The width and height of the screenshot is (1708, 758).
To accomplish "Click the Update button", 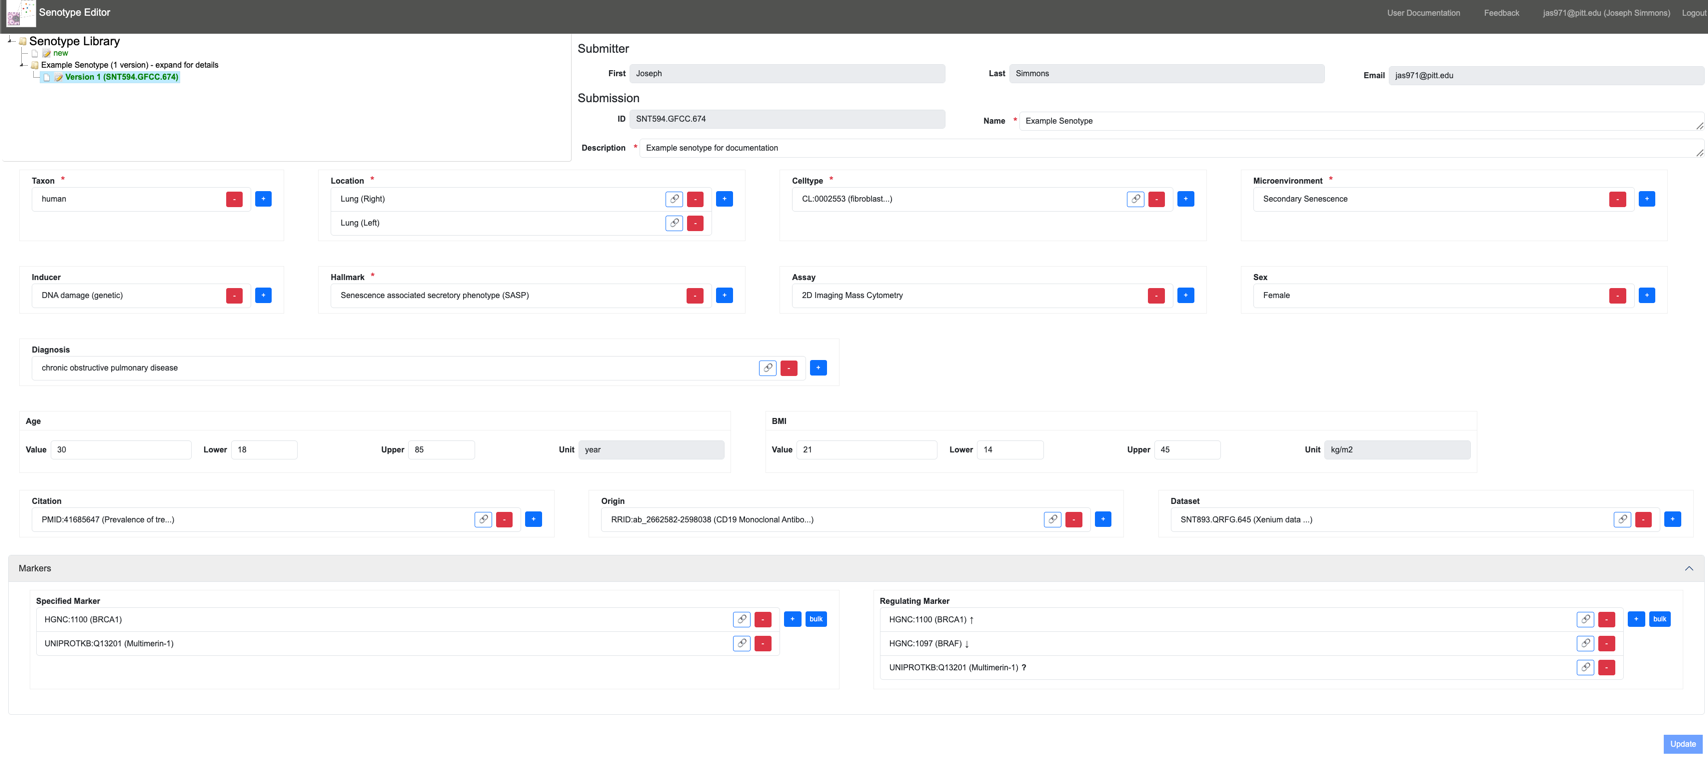I will pos(1682,744).
